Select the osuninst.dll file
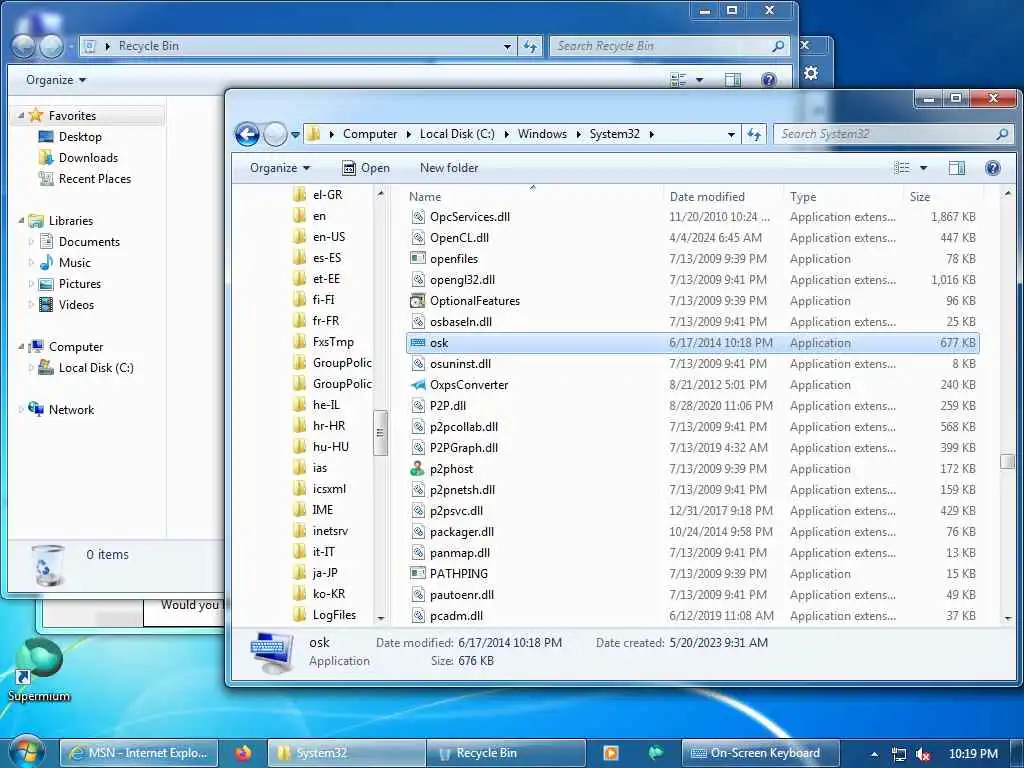The image size is (1024, 768). point(693,364)
